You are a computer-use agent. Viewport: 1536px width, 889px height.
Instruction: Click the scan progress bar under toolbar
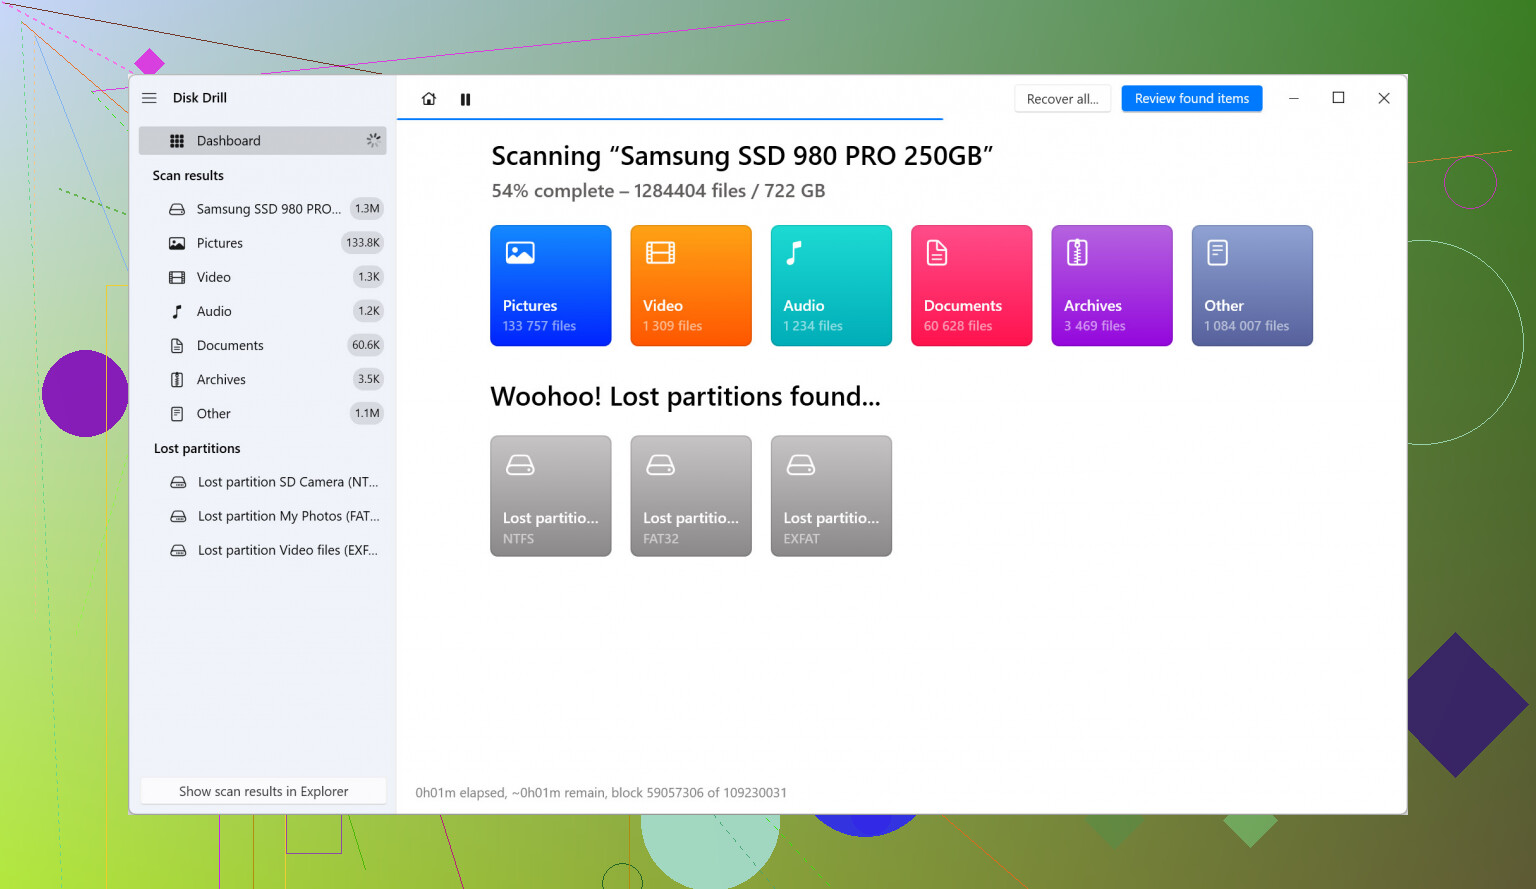click(x=670, y=119)
